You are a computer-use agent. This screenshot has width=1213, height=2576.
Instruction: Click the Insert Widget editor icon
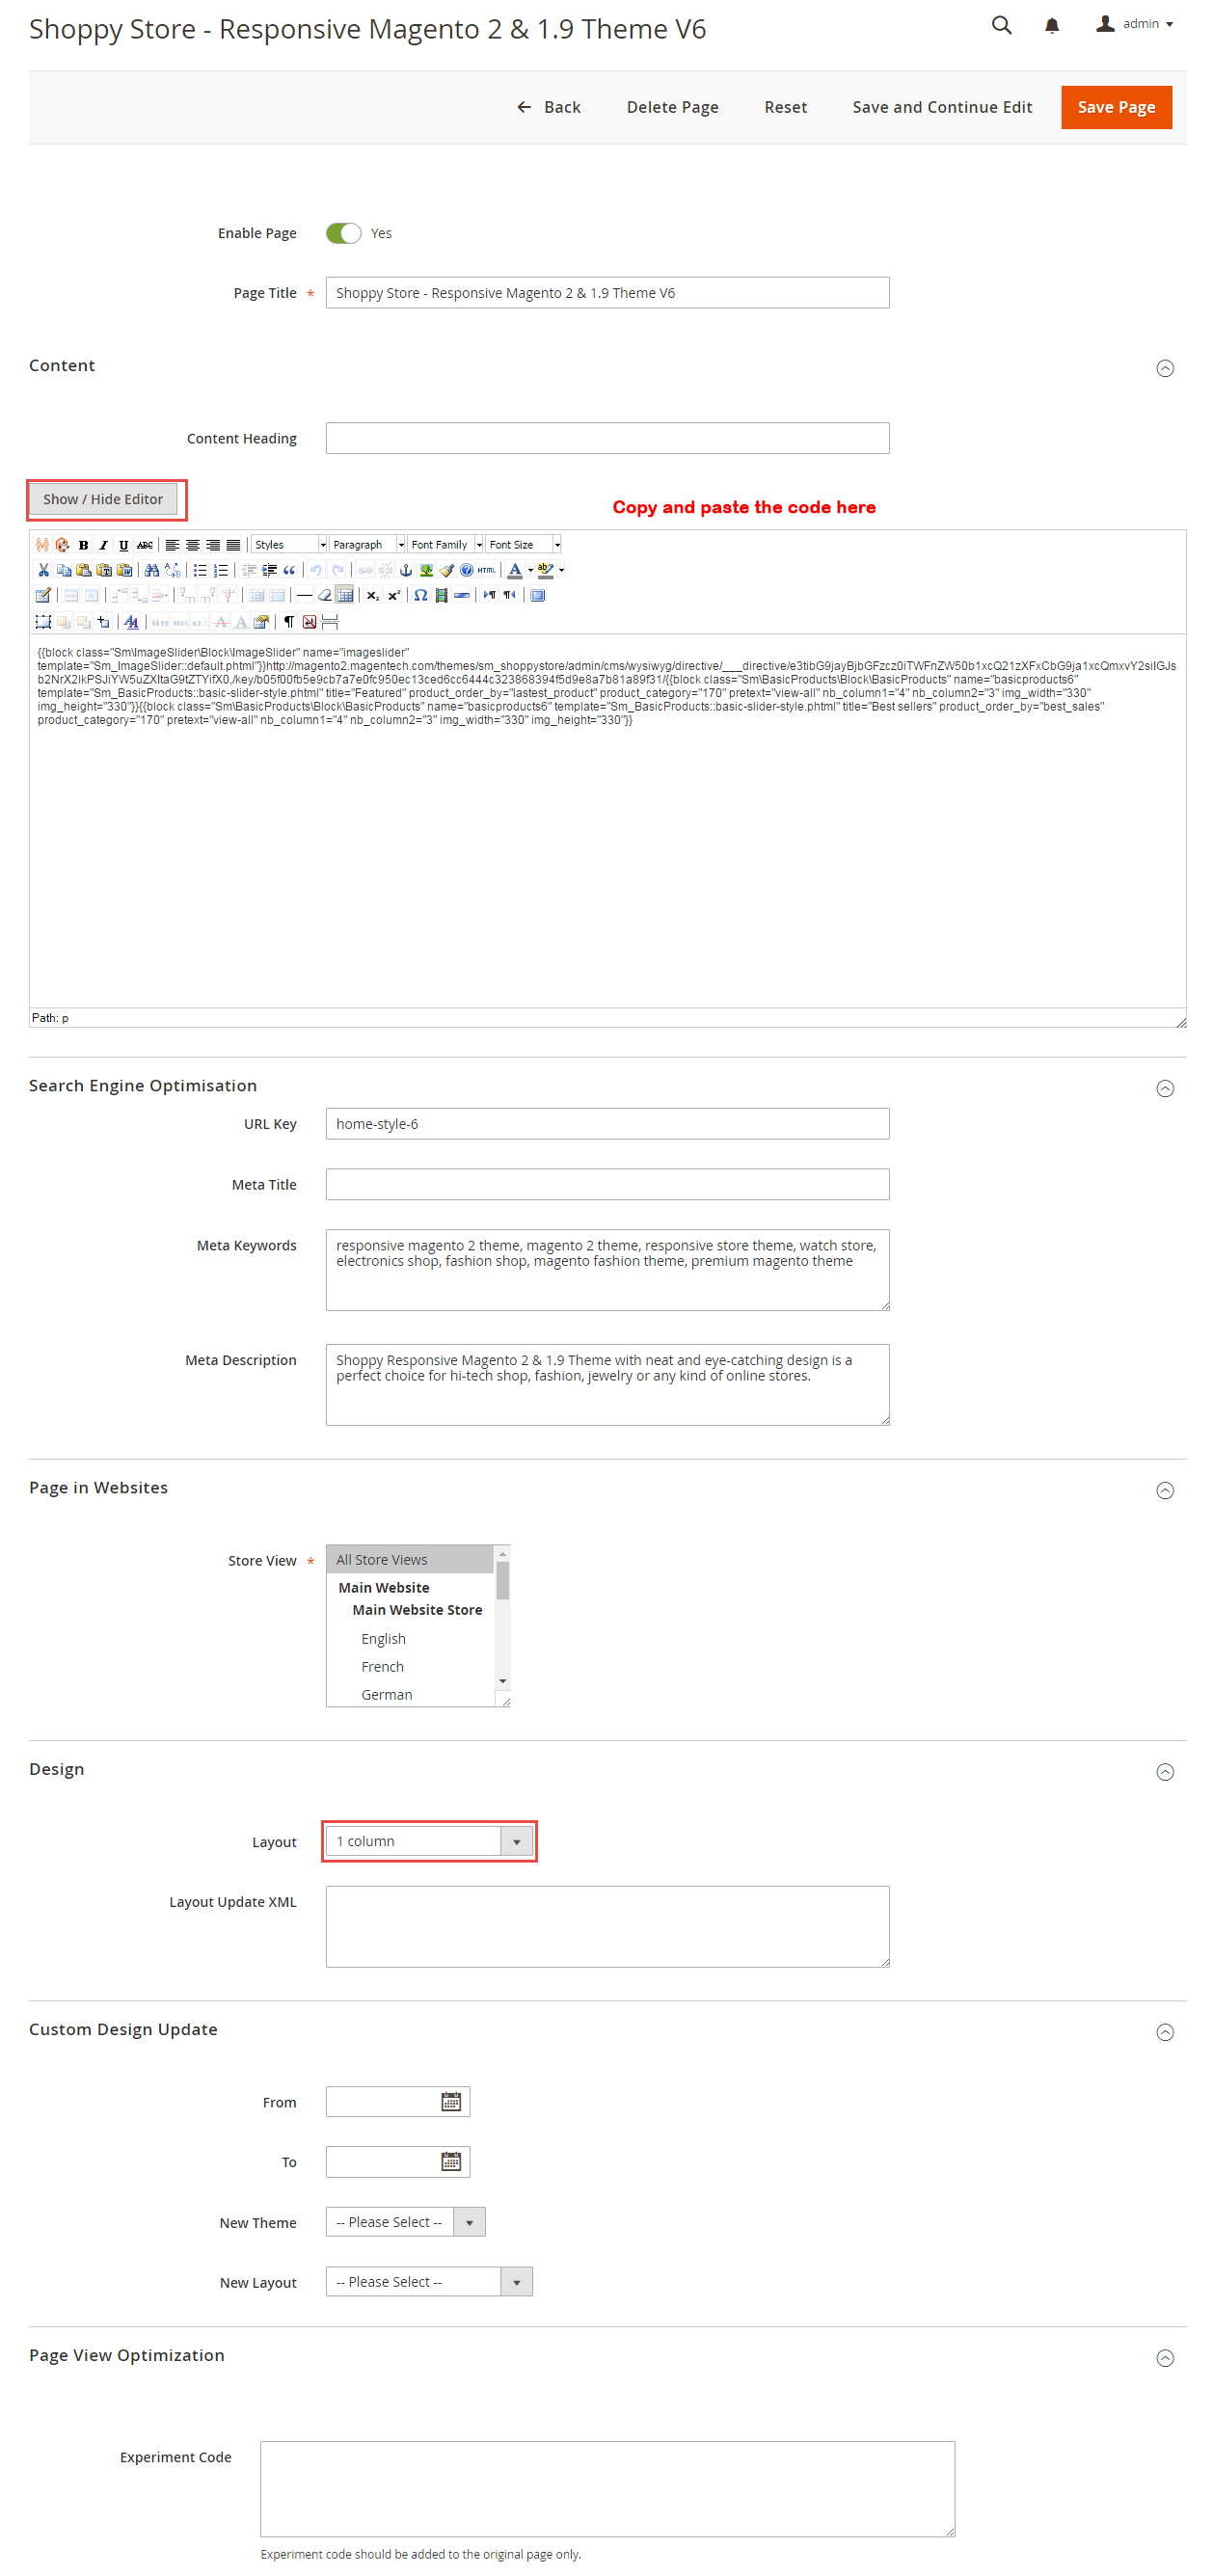point(62,545)
